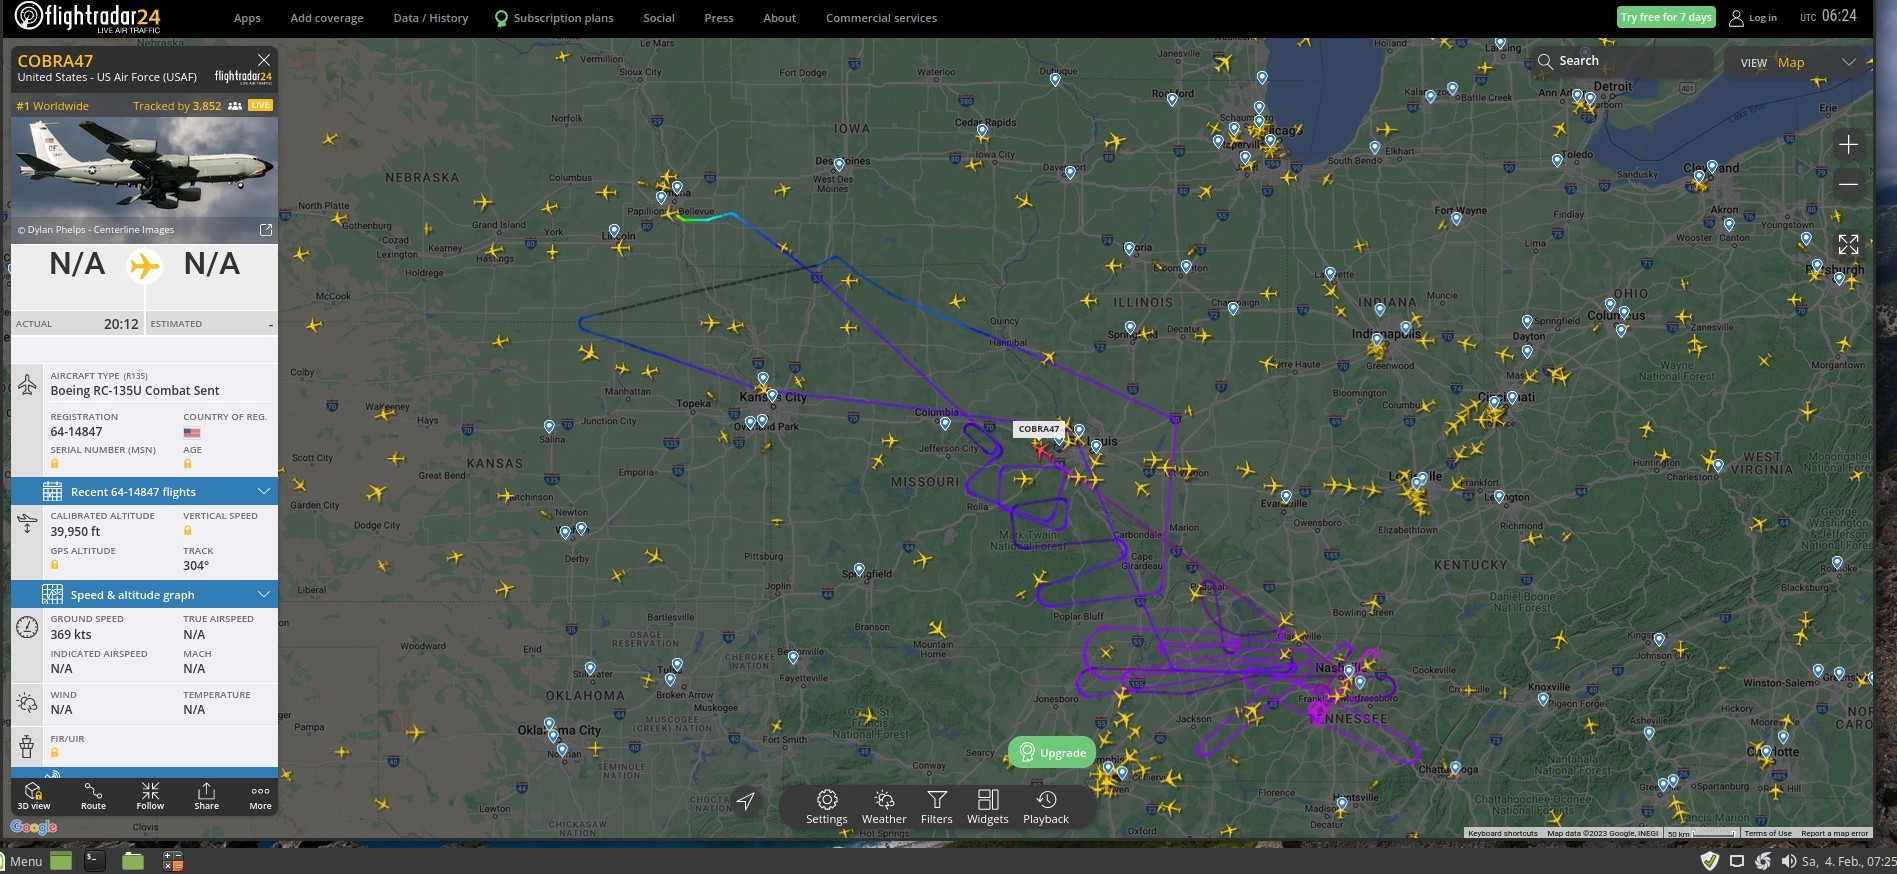The width and height of the screenshot is (1897, 874).
Task: Open the Weather layer options
Action: pyautogui.click(x=884, y=807)
